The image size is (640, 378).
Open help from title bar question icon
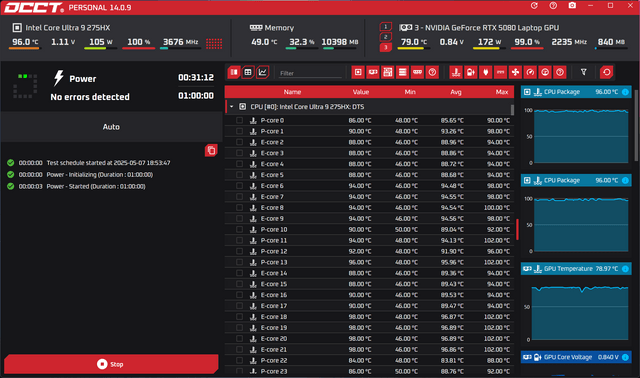click(x=553, y=5)
